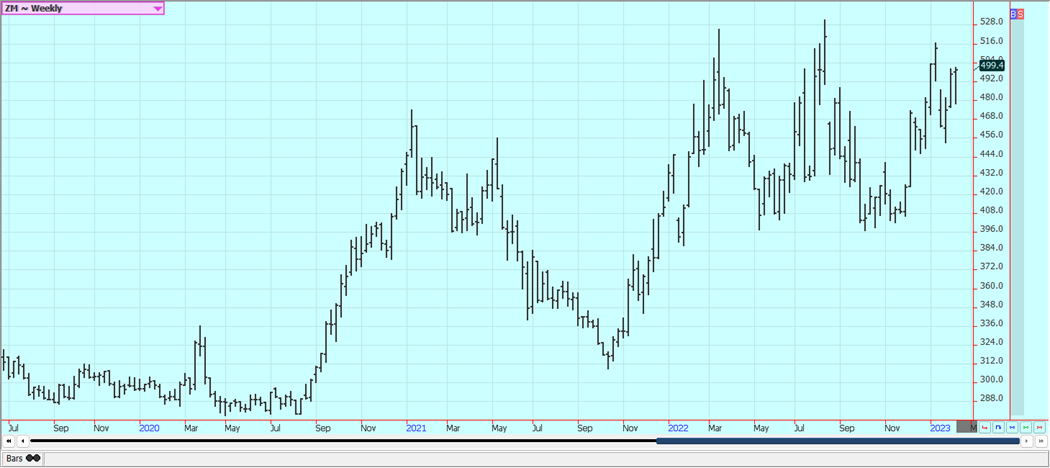Click the 2020 label on the time axis
Screen dimensions: 1050x468
point(149,427)
